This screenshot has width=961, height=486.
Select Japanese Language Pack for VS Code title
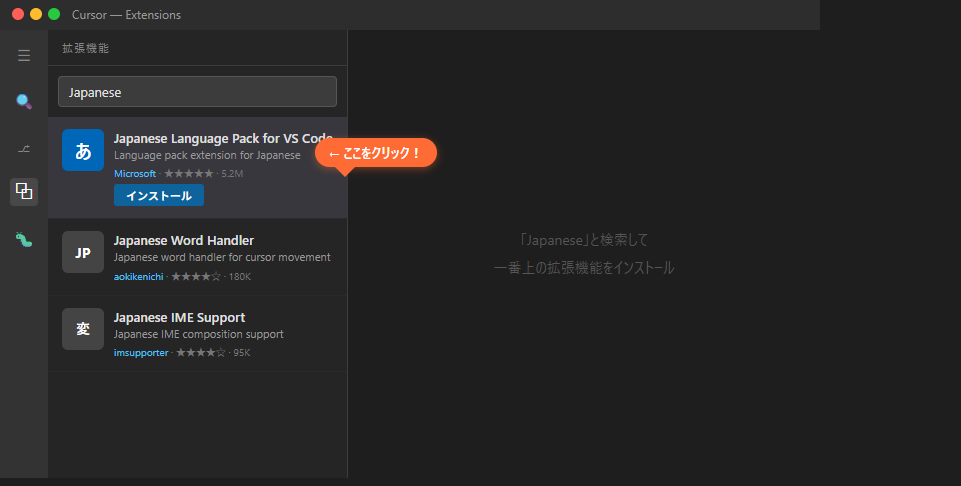[x=223, y=139]
